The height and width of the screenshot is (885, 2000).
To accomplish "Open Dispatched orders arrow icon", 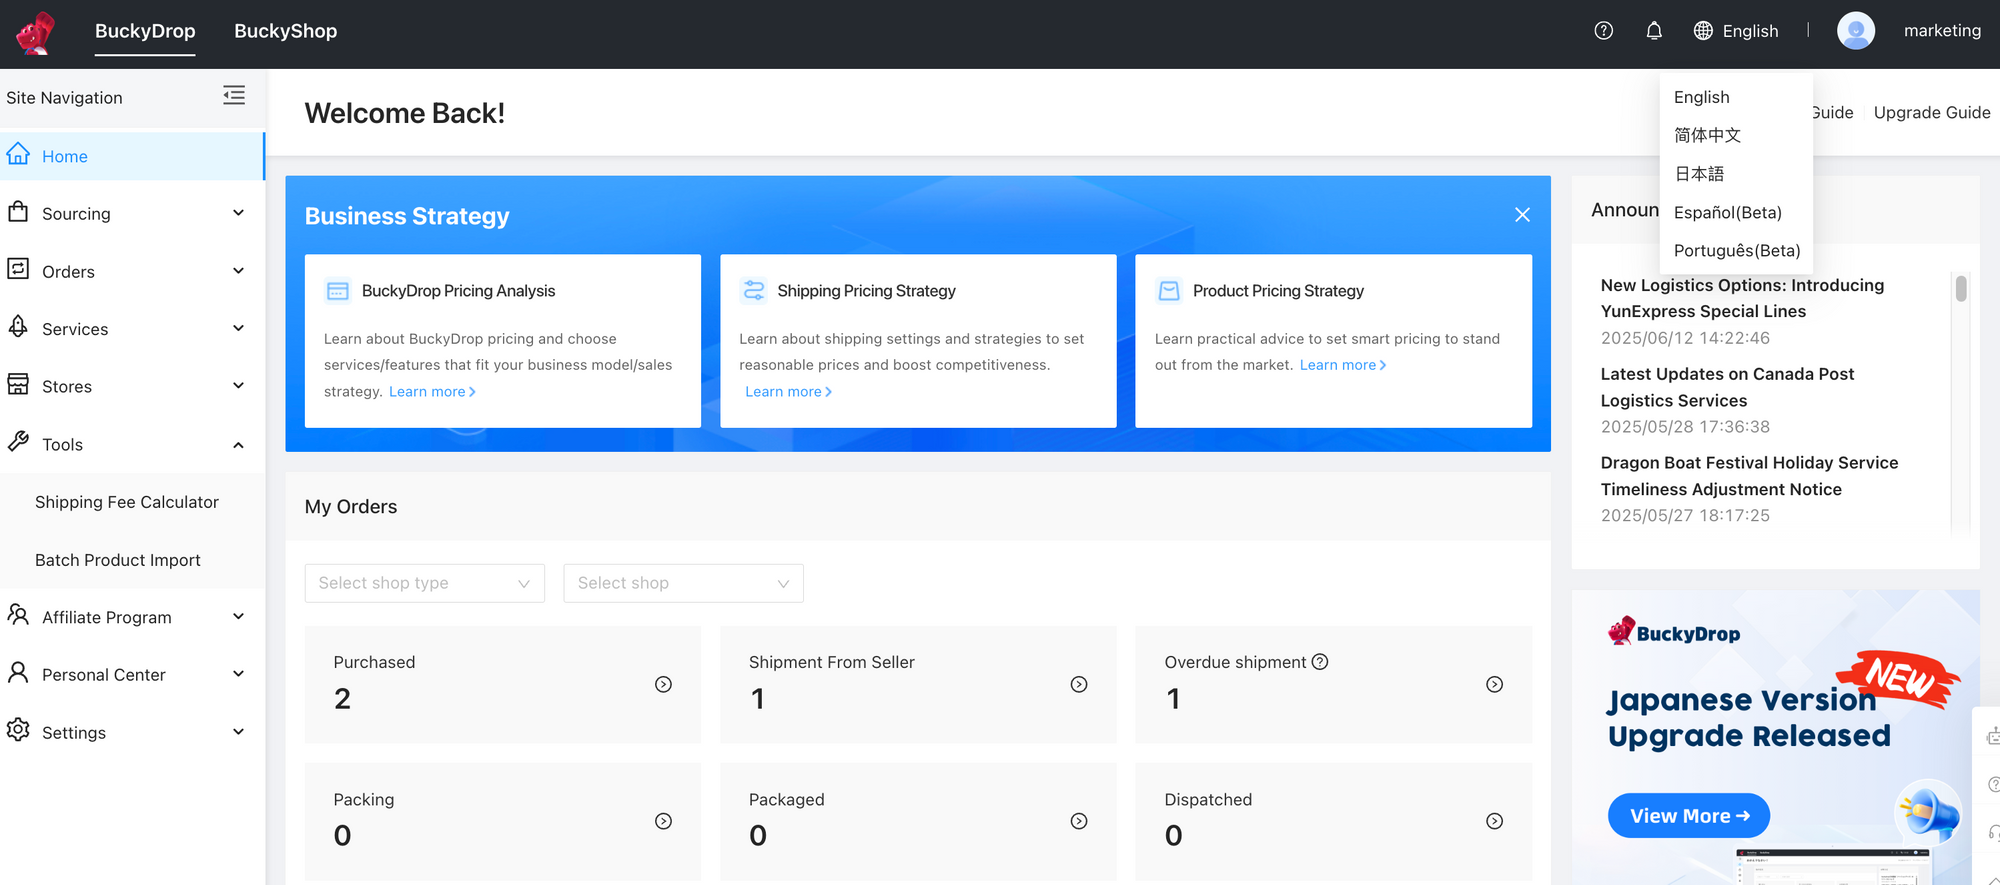I will (1494, 821).
